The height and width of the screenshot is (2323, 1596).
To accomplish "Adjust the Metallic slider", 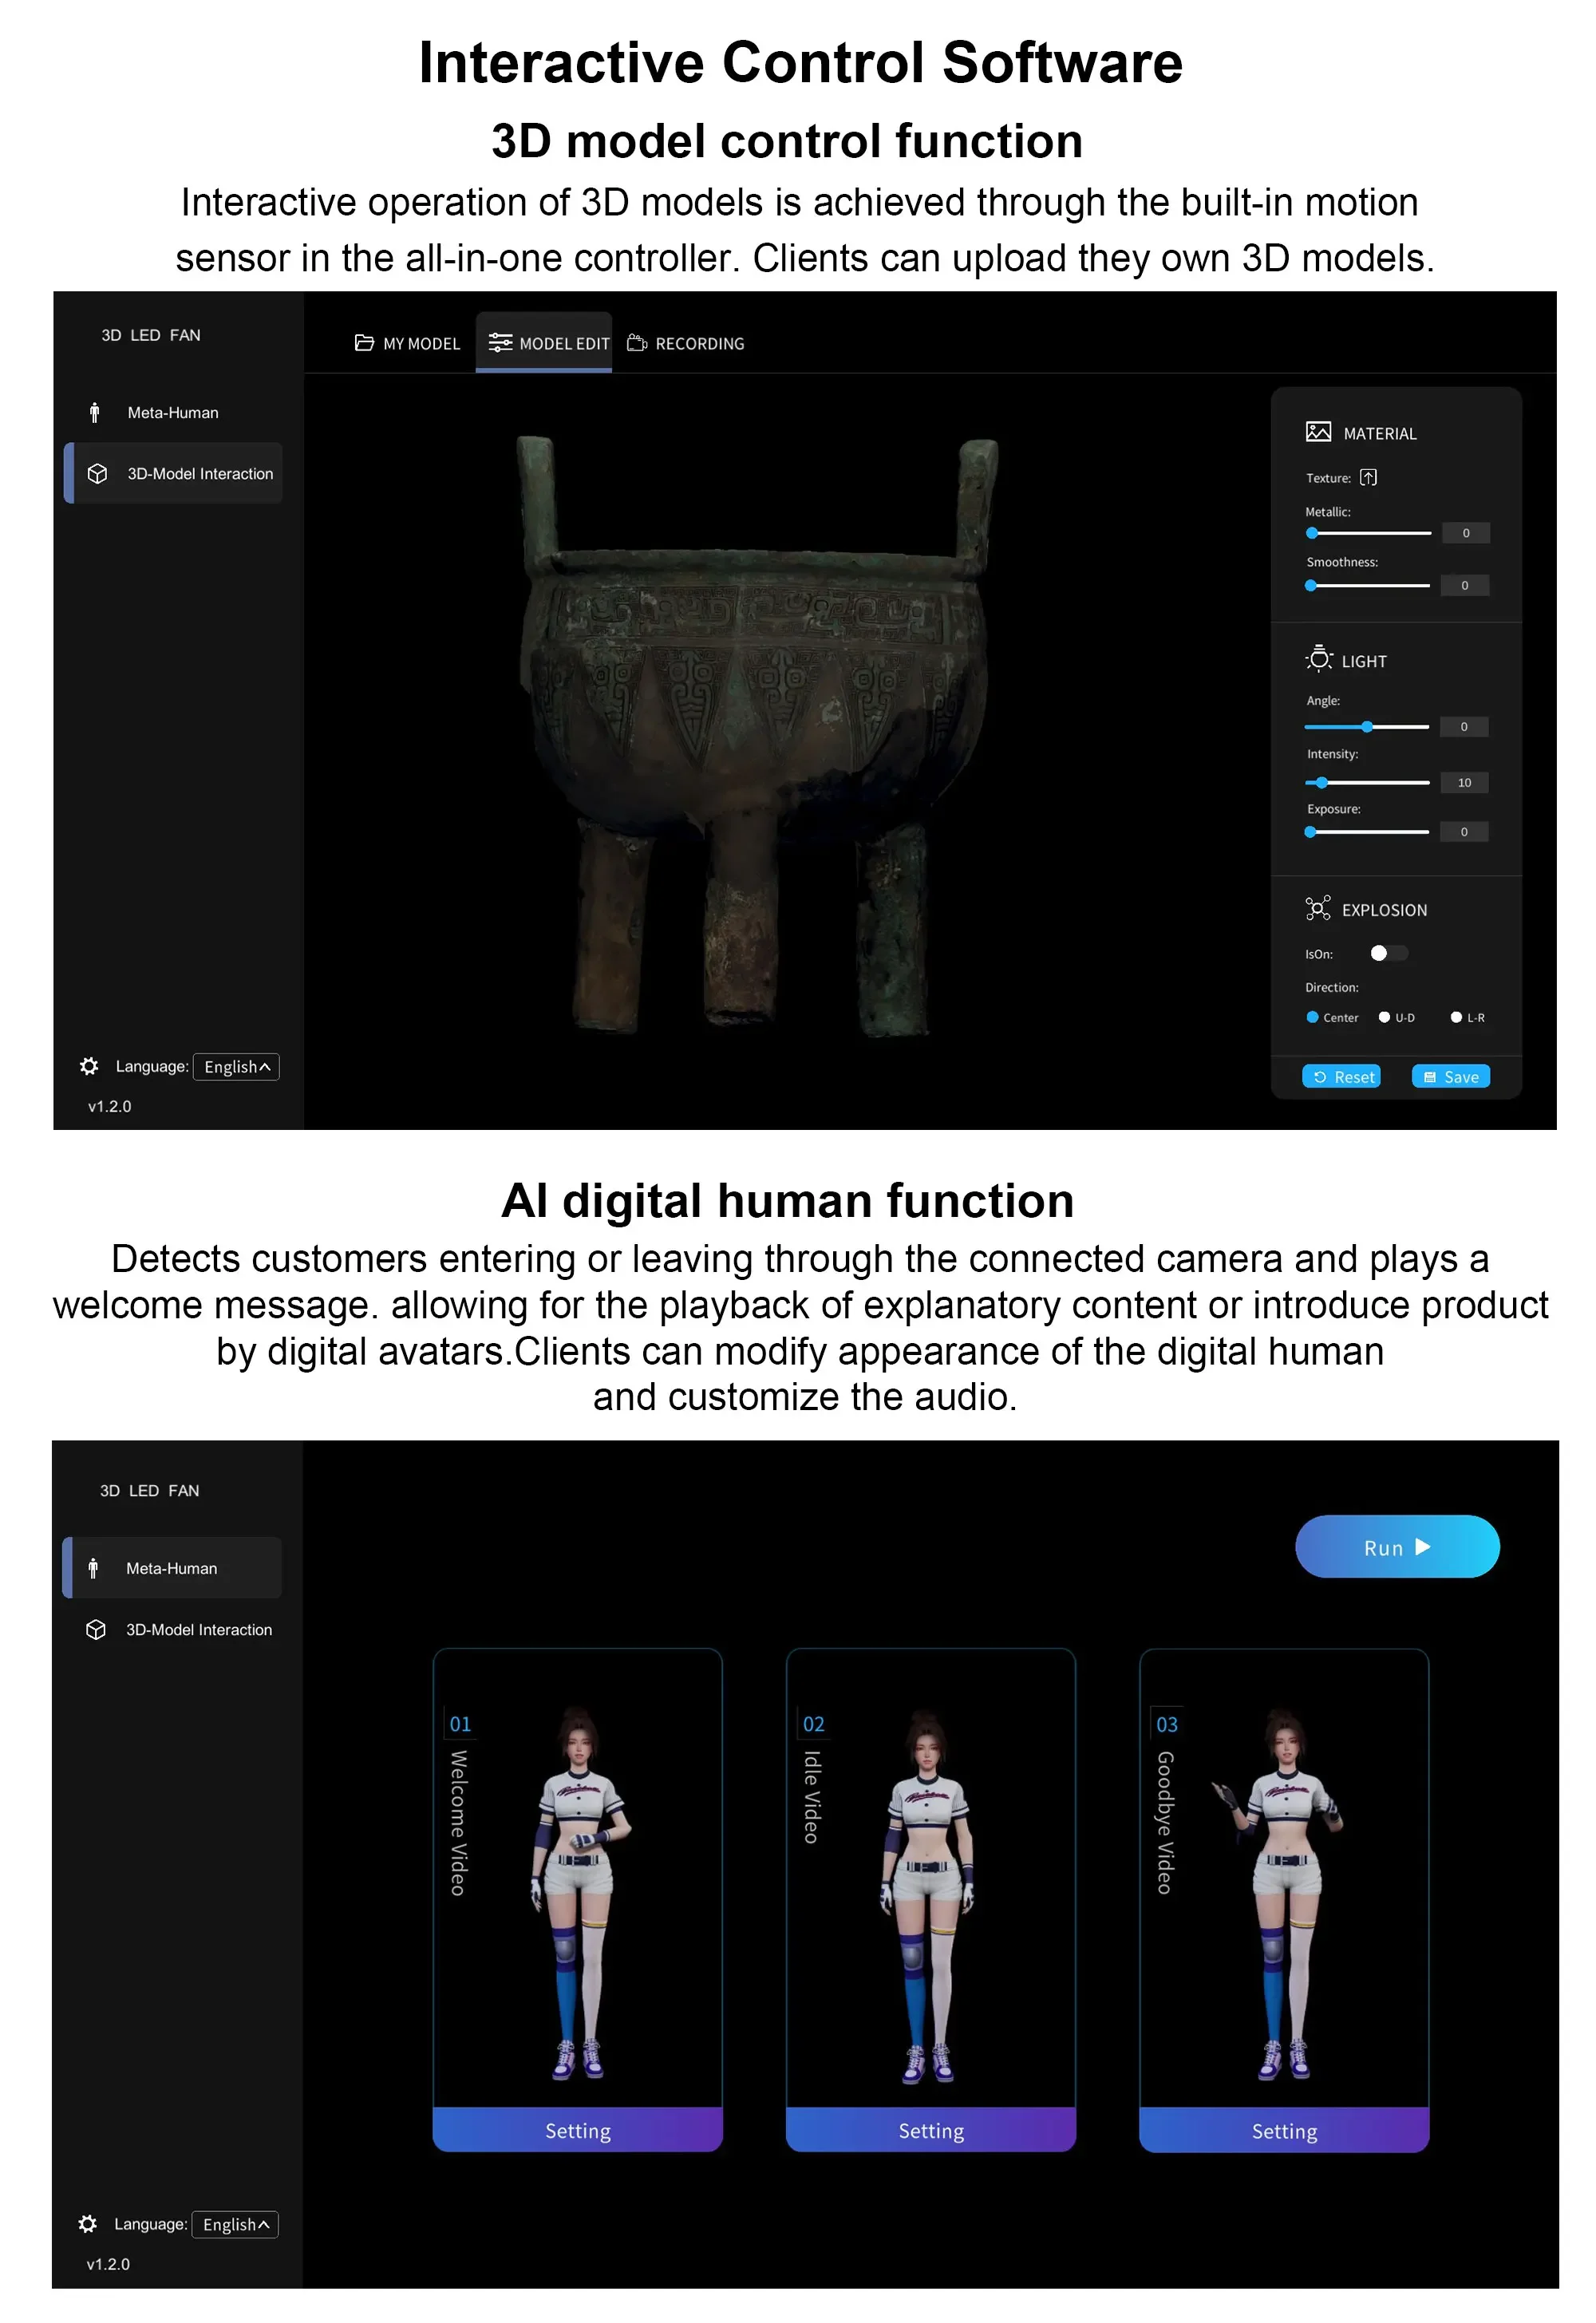I will 1368,533.
